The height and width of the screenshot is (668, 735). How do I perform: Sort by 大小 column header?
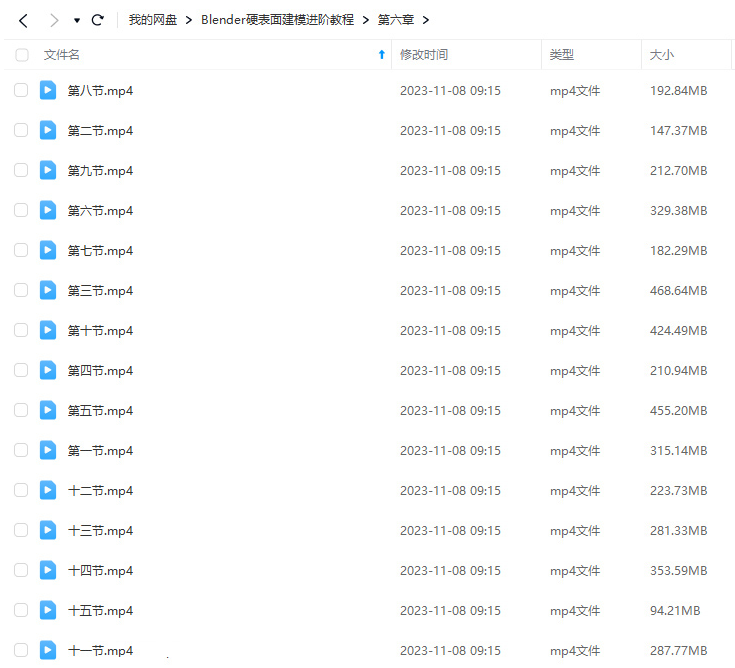click(662, 55)
